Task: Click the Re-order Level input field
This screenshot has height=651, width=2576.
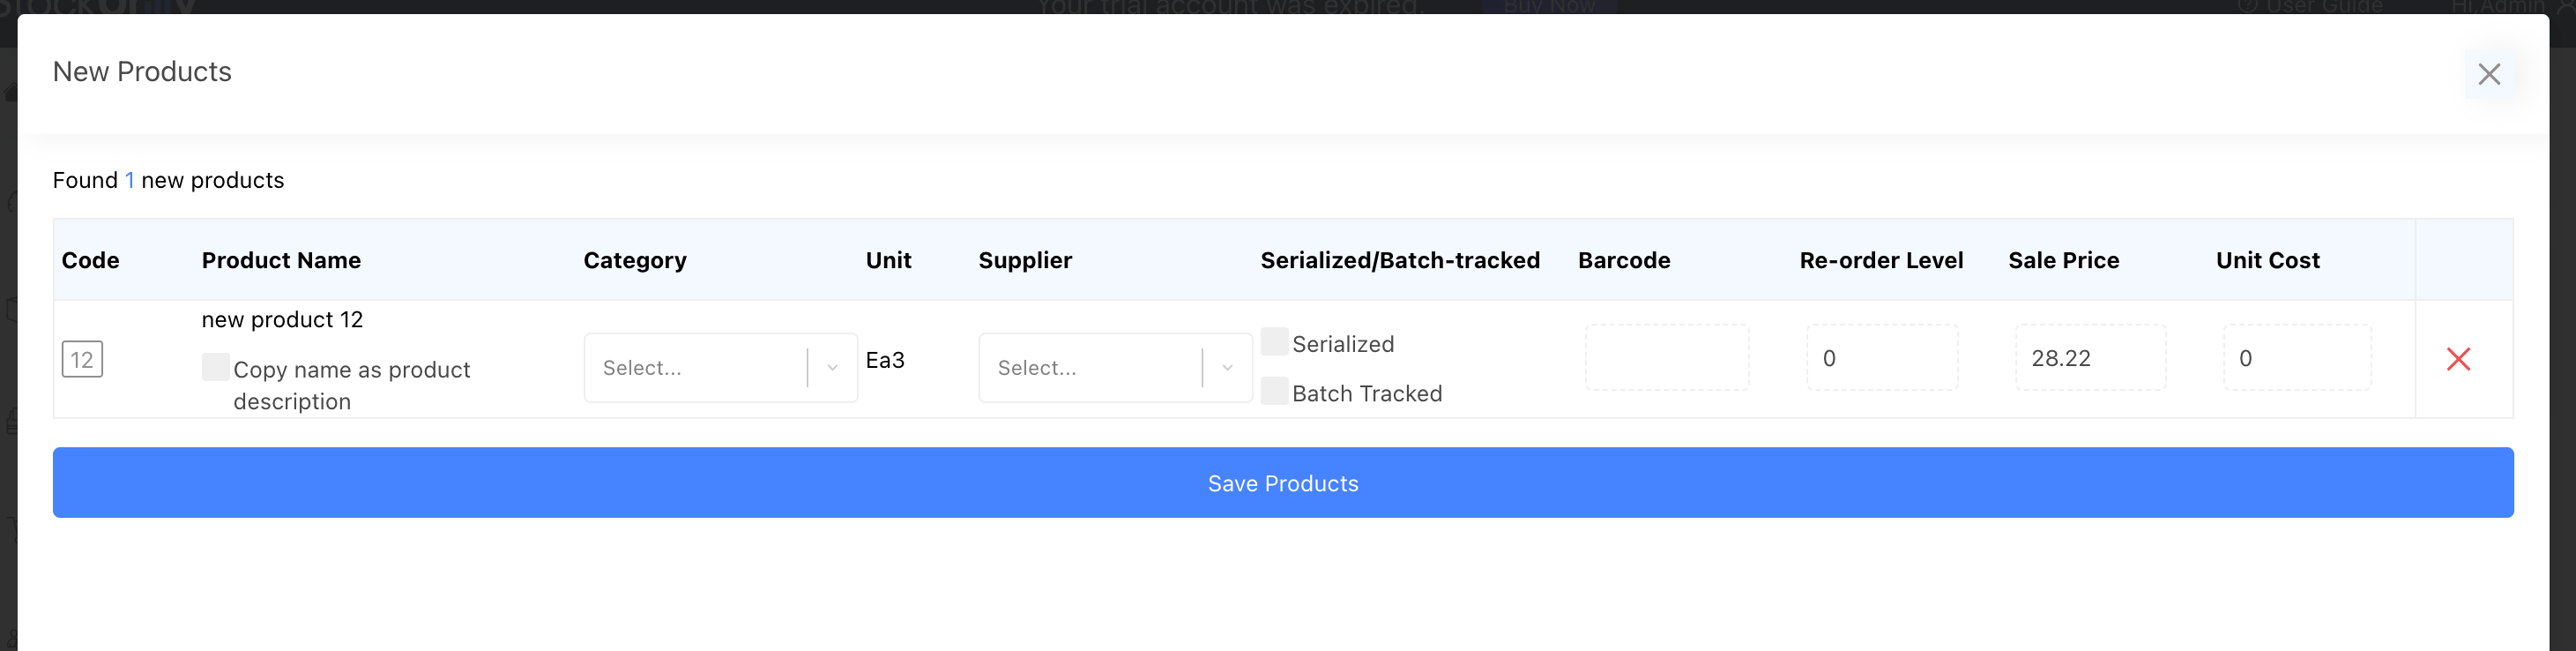Action: tap(1881, 358)
